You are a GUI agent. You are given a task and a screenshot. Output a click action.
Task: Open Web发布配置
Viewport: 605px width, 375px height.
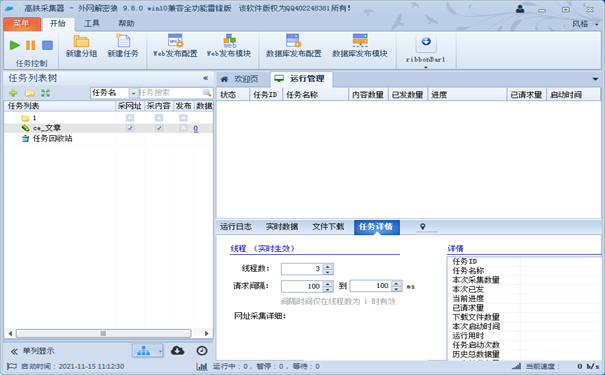pyautogui.click(x=175, y=46)
